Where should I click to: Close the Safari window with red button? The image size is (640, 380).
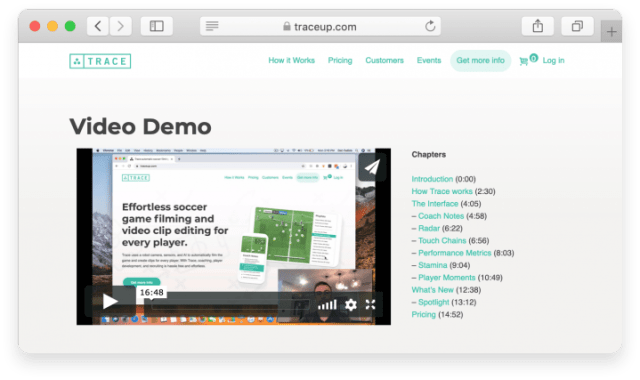[x=35, y=27]
